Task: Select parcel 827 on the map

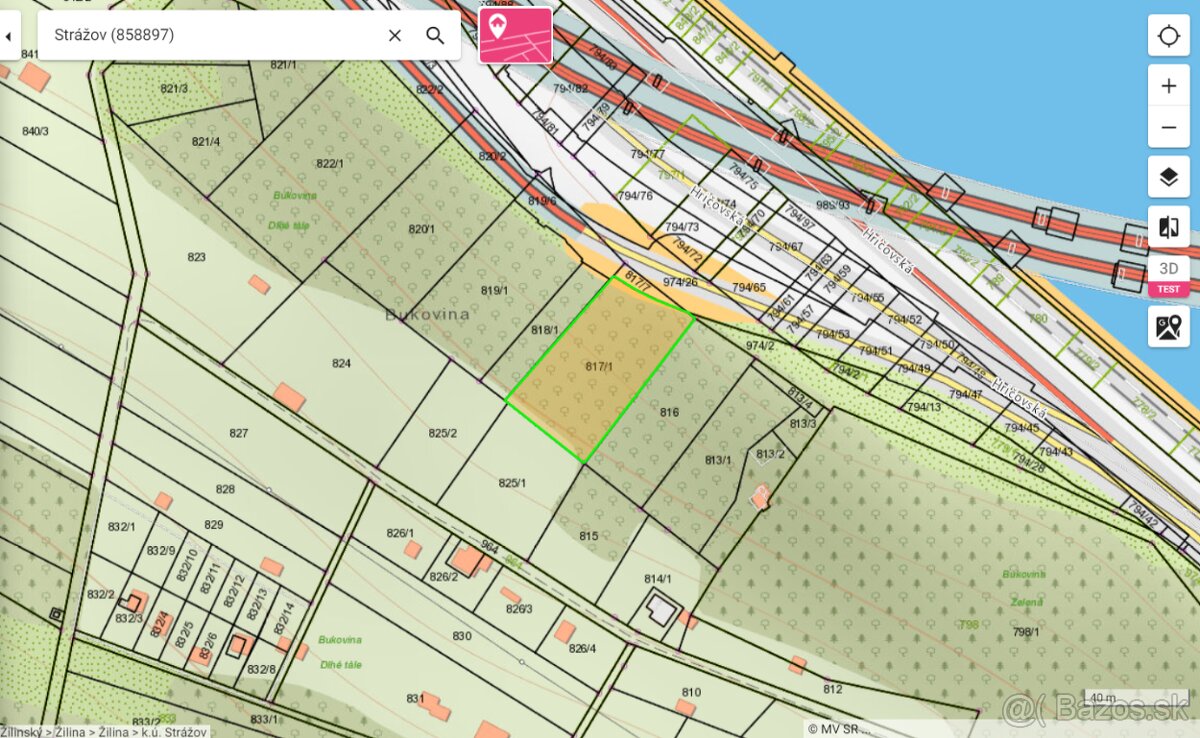Action: pos(238,433)
